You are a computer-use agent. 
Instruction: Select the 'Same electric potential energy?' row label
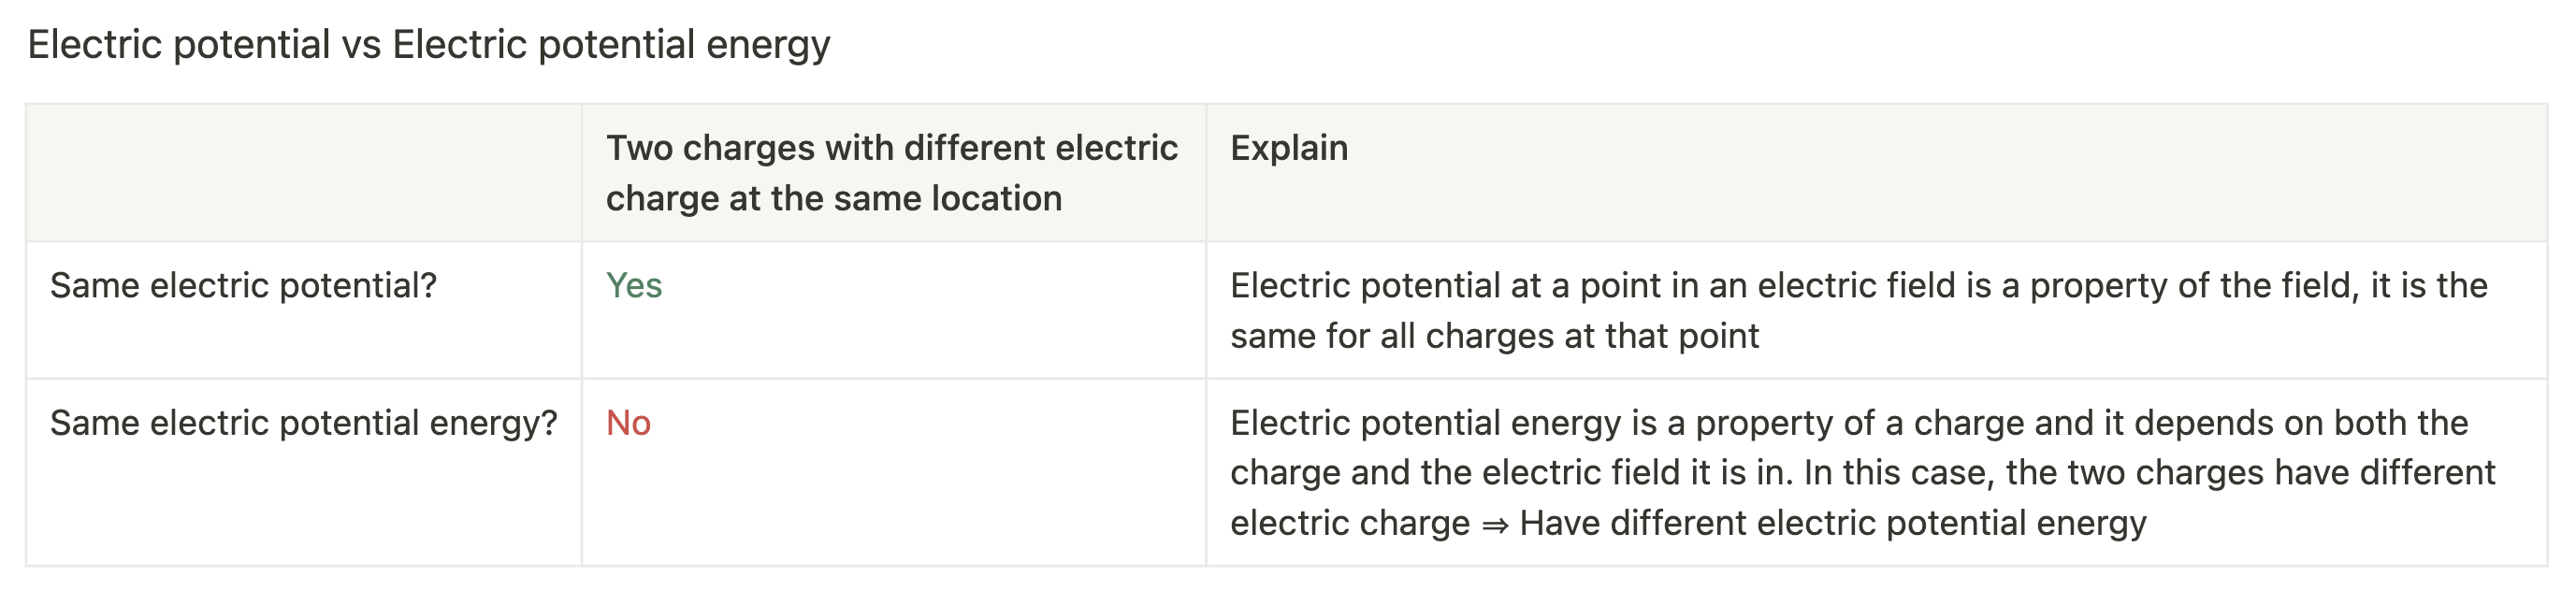tap(303, 423)
